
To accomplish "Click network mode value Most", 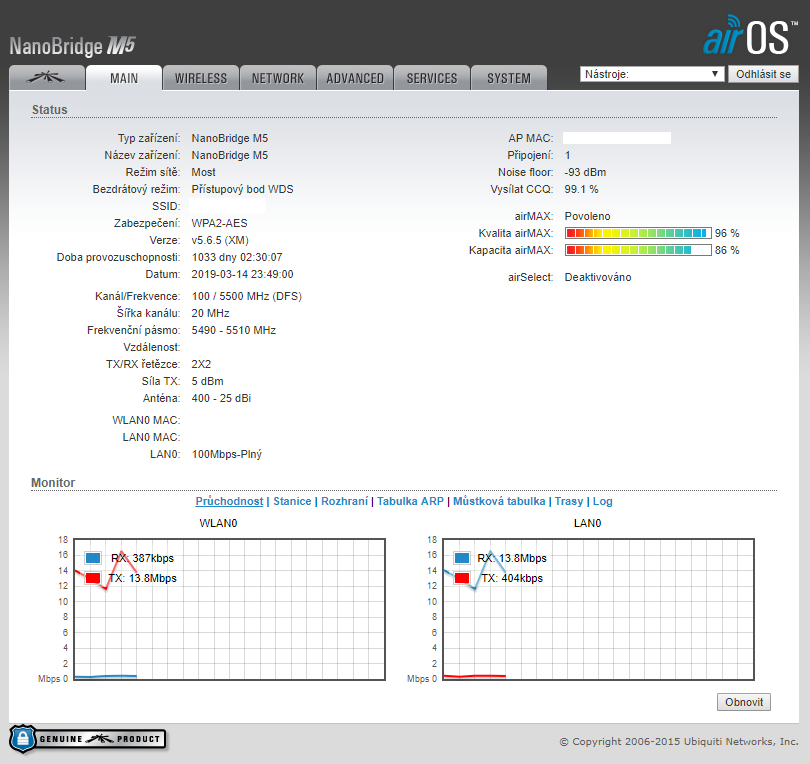I will pos(204,172).
